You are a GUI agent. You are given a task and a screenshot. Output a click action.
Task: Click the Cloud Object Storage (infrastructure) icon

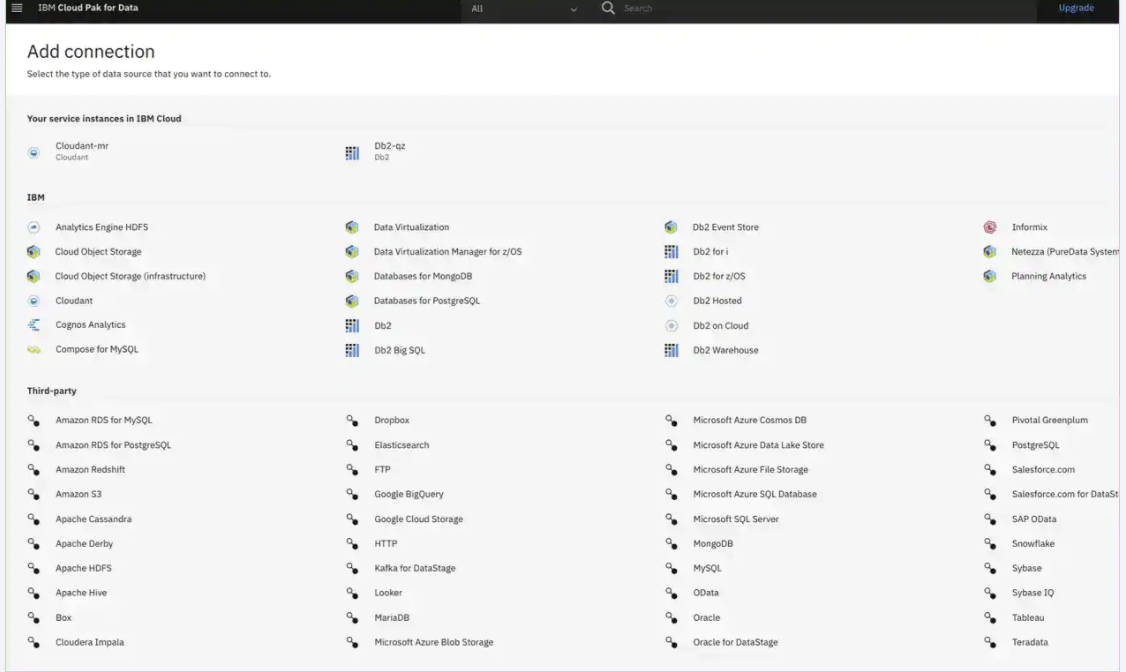[x=34, y=276]
